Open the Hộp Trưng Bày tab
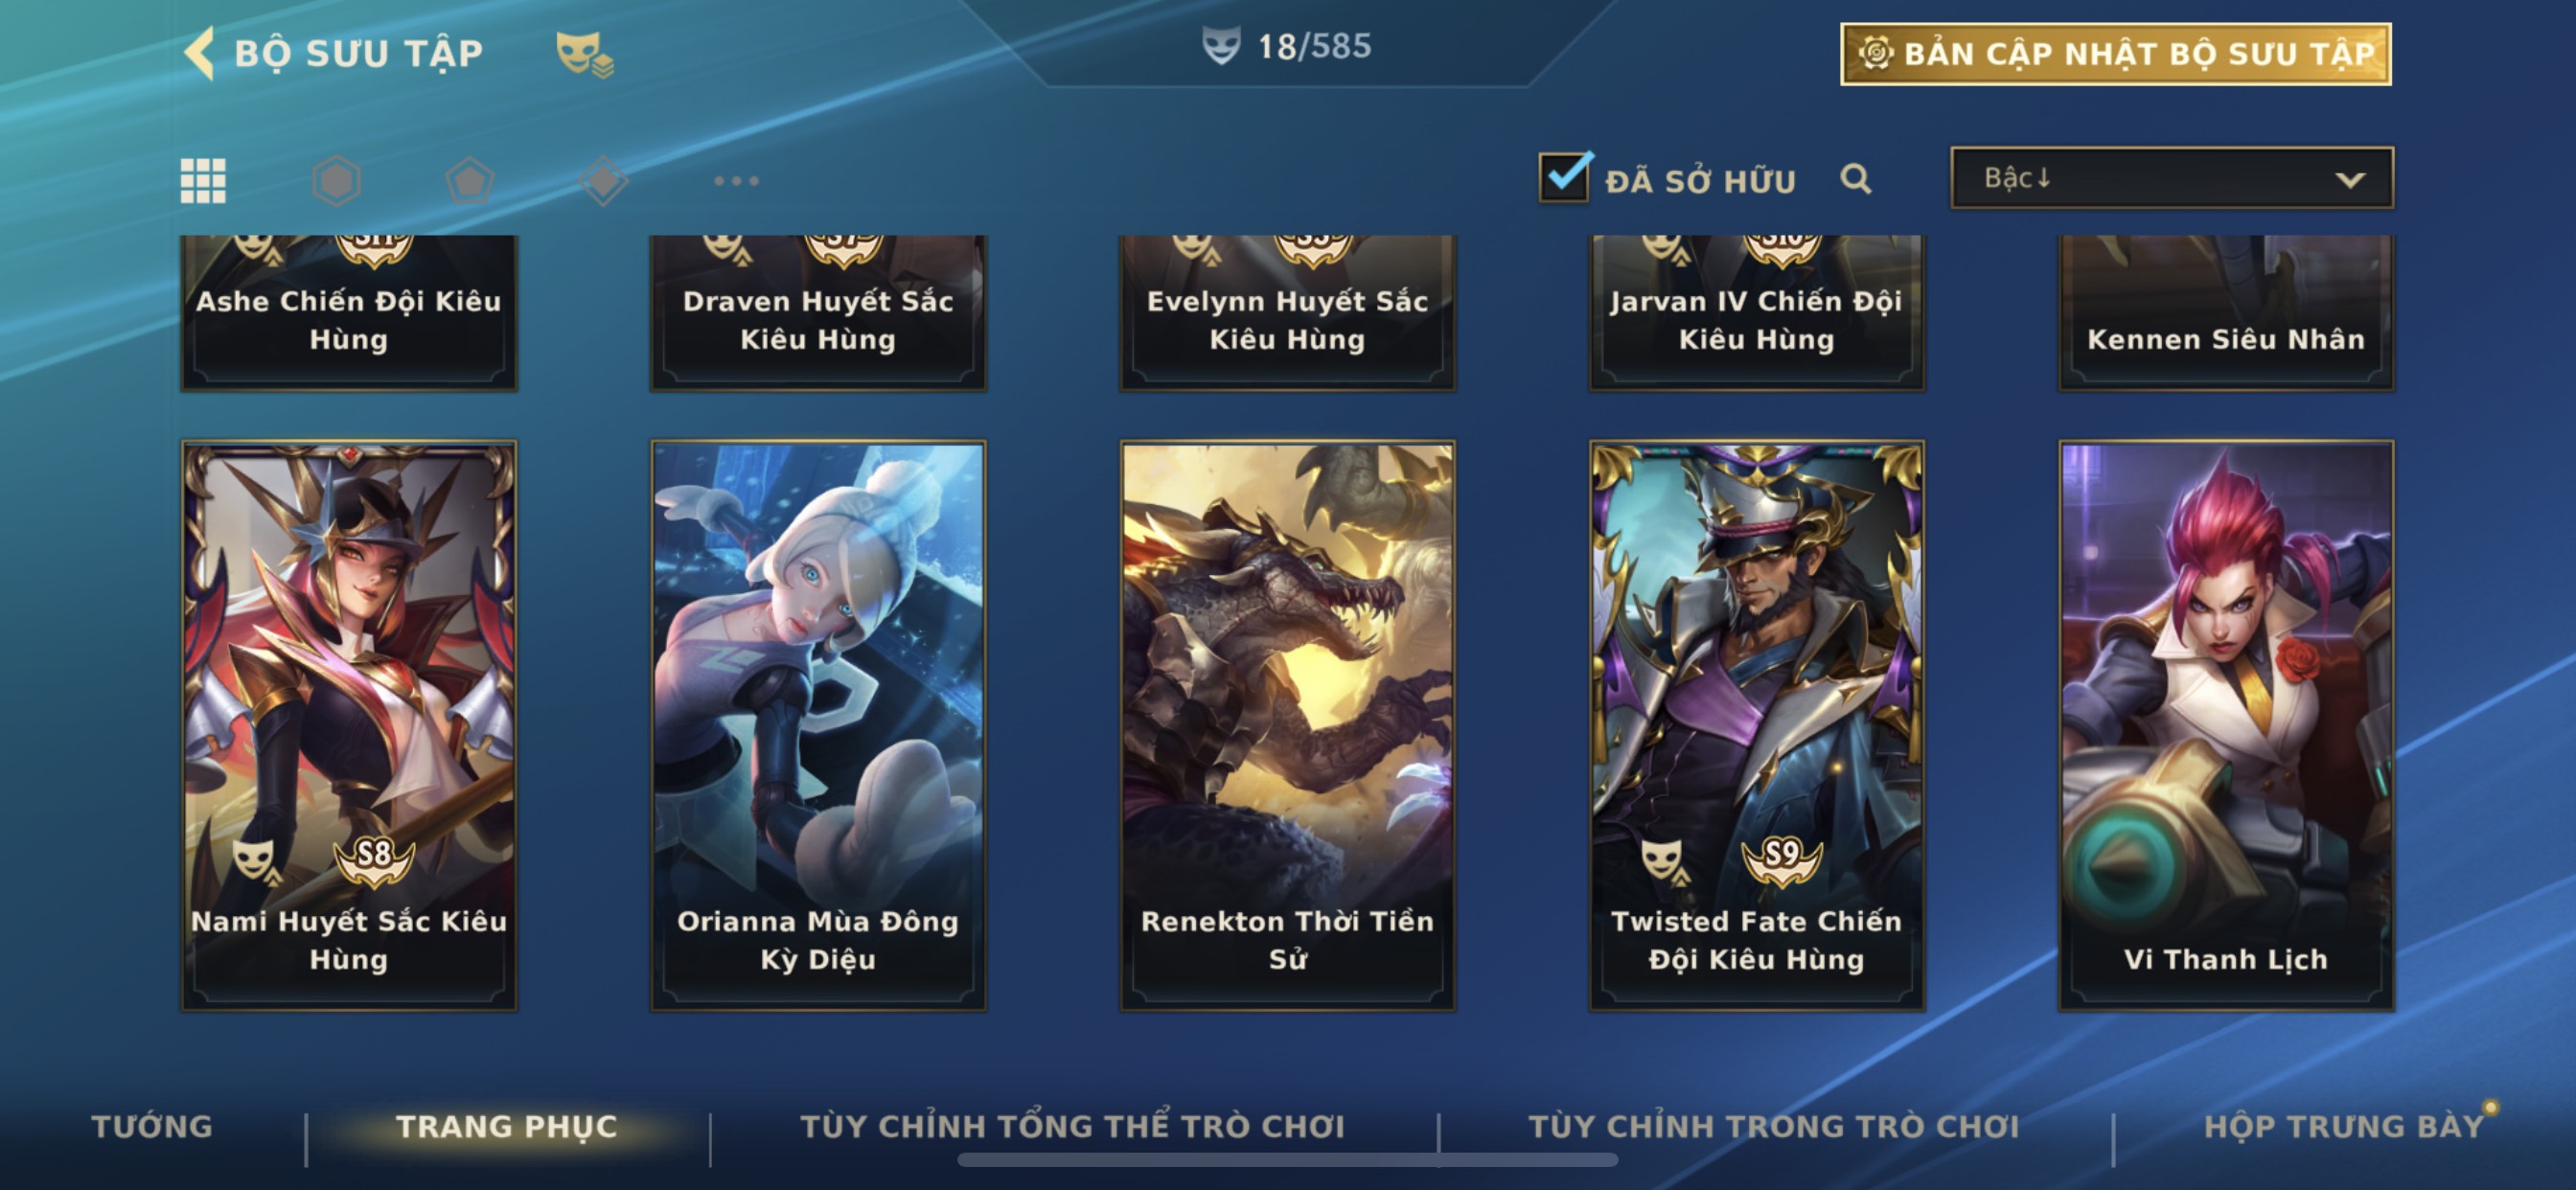Screen dimensions: 2576x1190 pos(2344,1126)
